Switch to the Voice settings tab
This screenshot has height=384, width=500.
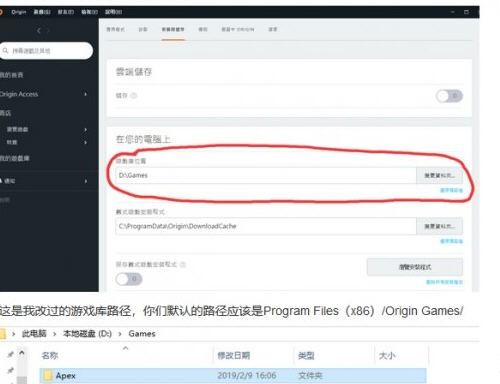(273, 29)
